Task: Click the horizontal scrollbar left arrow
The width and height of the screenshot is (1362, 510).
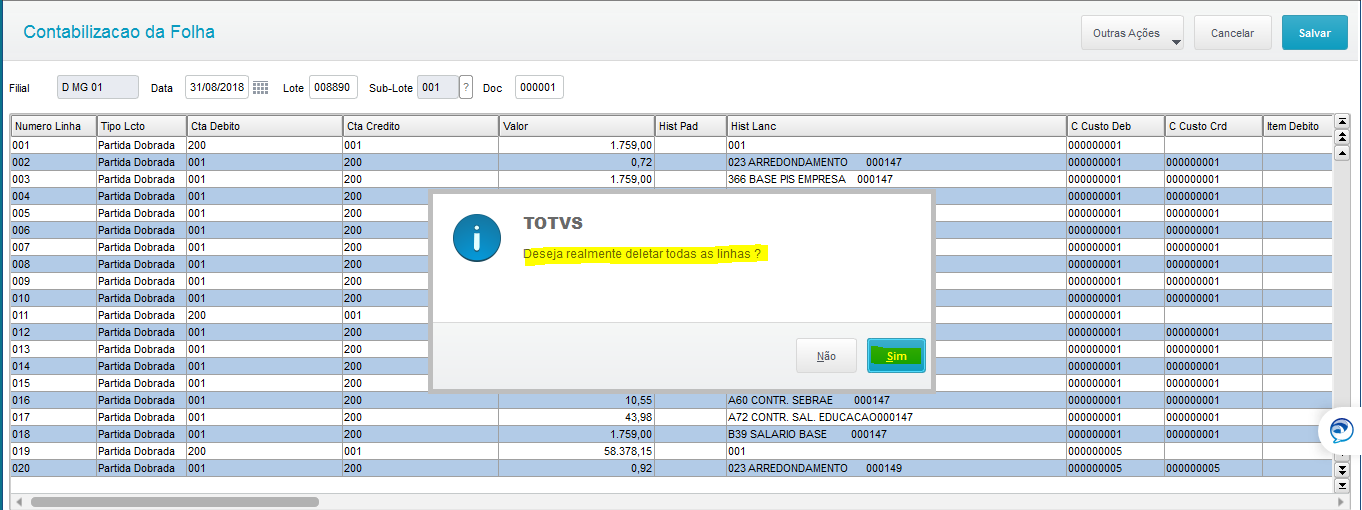Action: click(x=18, y=502)
